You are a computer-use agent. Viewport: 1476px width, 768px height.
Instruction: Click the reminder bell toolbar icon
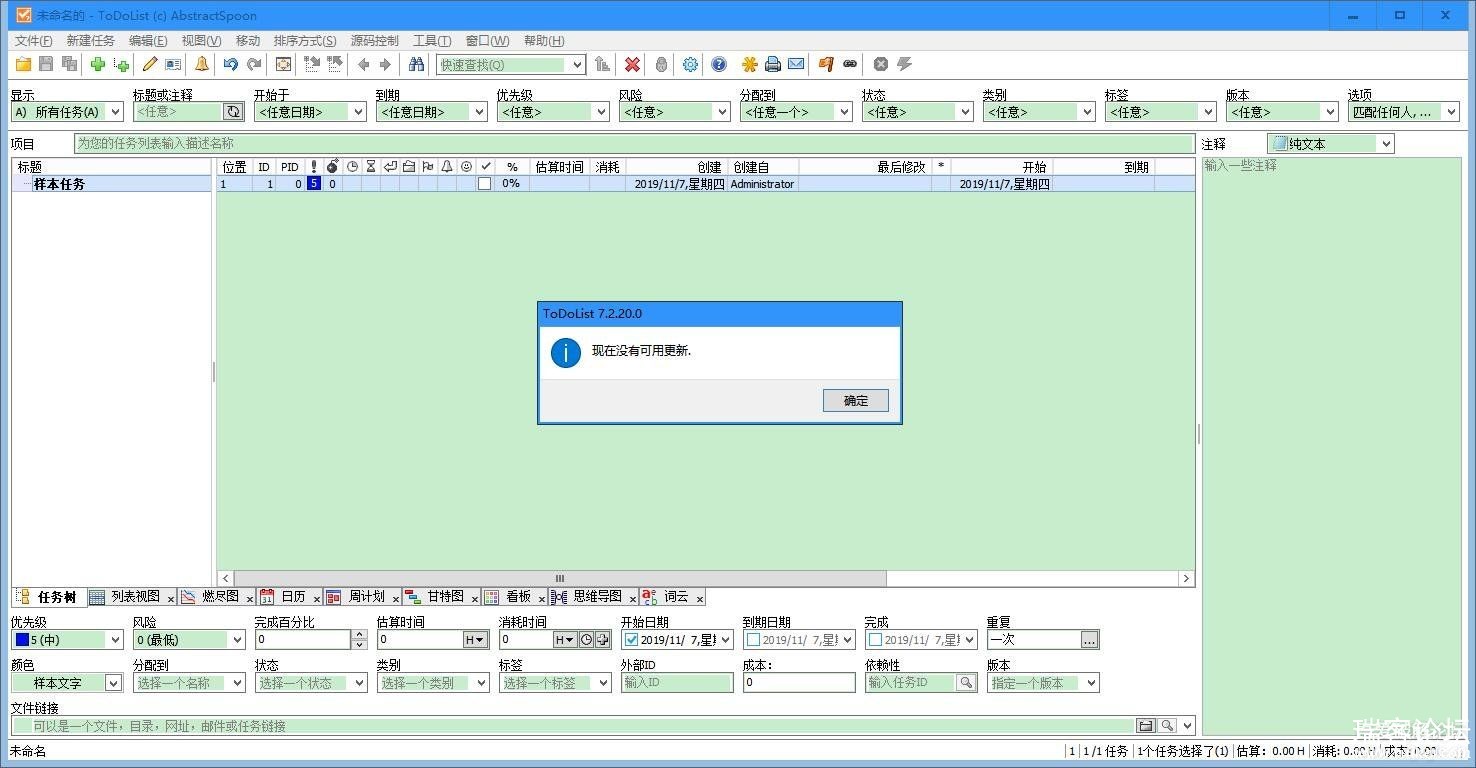click(202, 64)
